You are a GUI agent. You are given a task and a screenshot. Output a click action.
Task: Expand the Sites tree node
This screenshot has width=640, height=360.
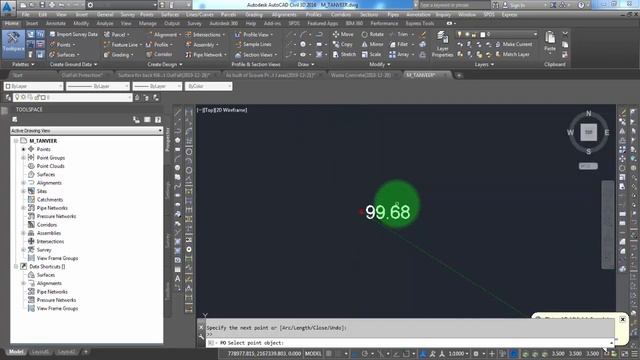coord(23,191)
